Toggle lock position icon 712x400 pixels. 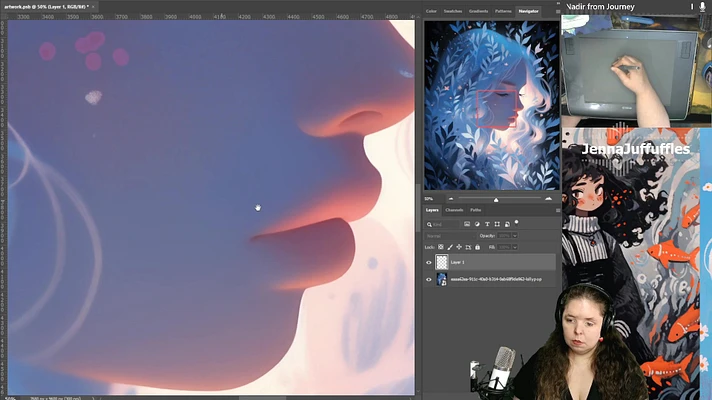[x=459, y=247]
